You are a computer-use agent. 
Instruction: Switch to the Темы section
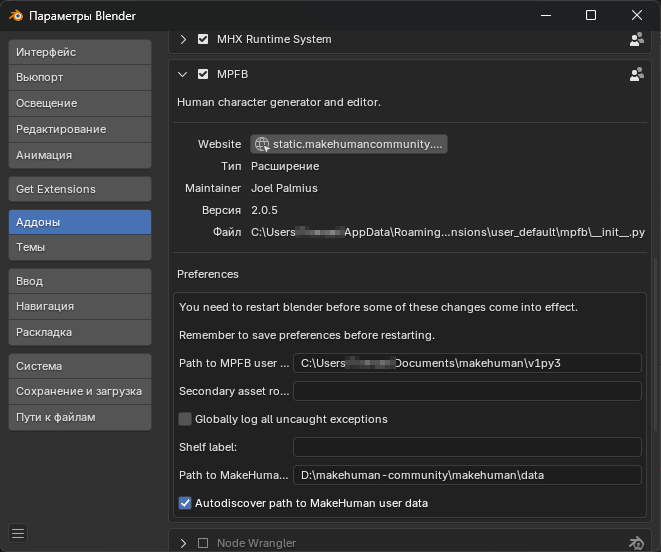pyautogui.click(x=80, y=247)
